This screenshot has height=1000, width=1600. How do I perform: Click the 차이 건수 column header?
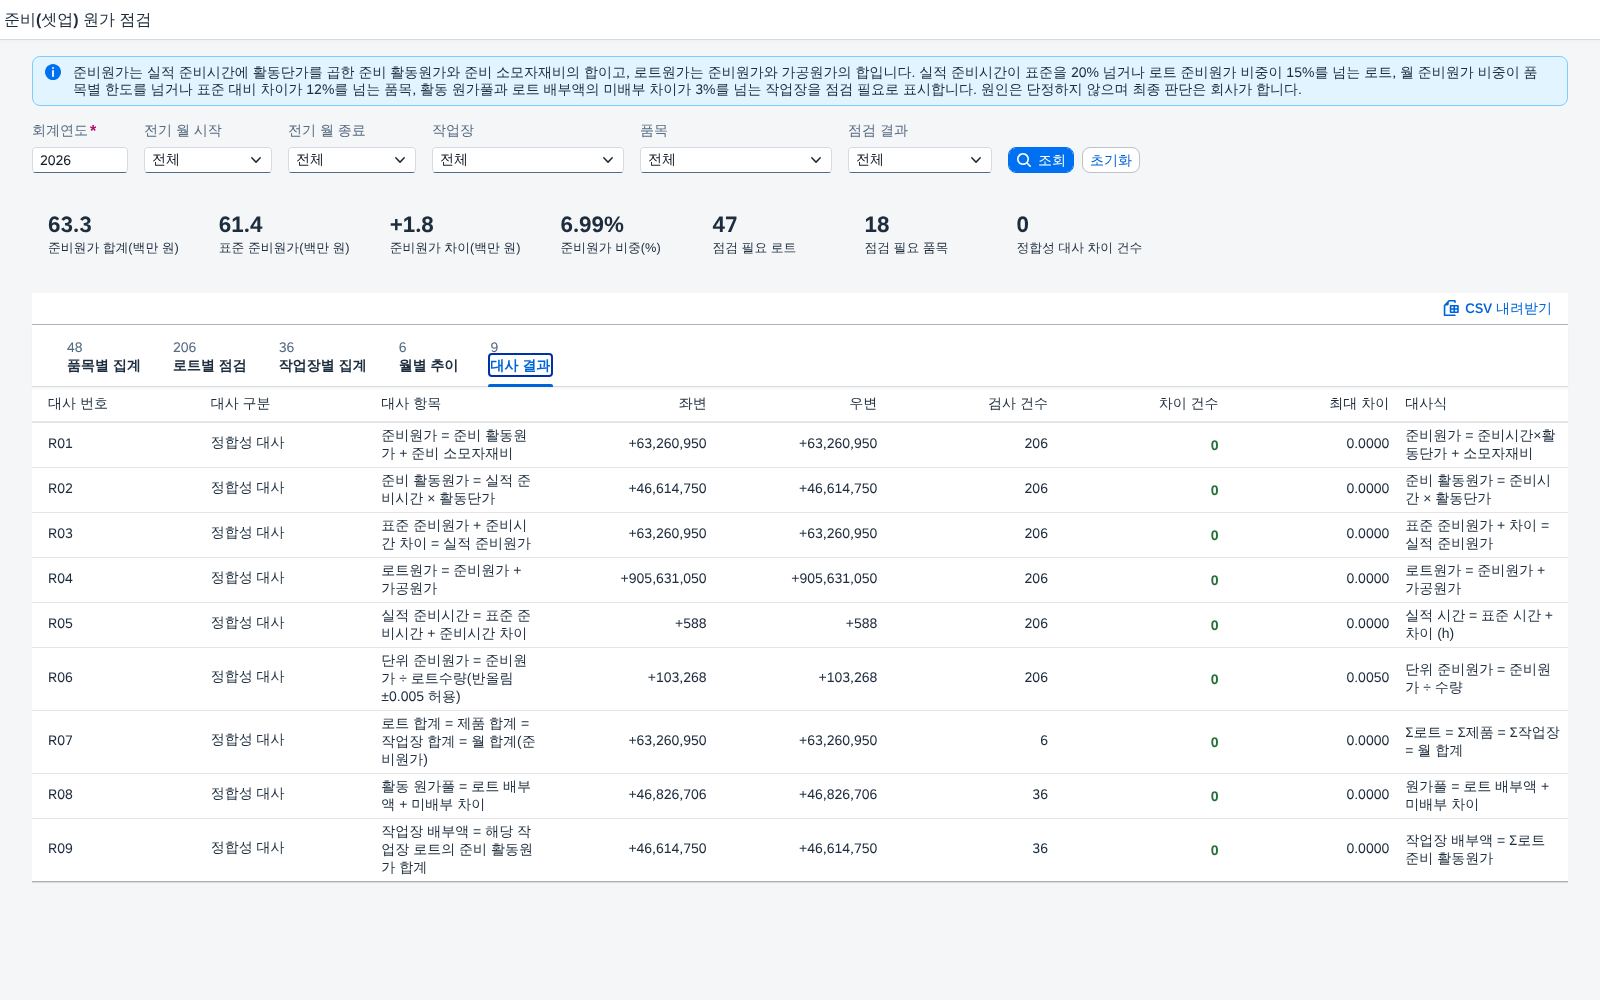pos(1188,404)
